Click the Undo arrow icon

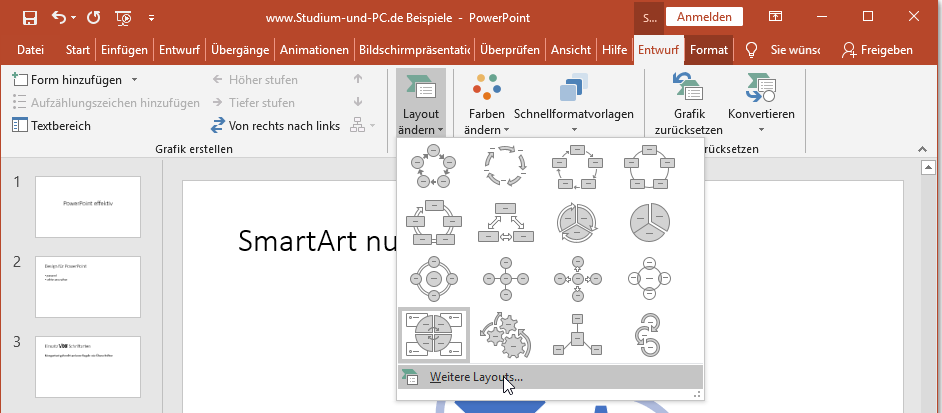click(x=59, y=17)
